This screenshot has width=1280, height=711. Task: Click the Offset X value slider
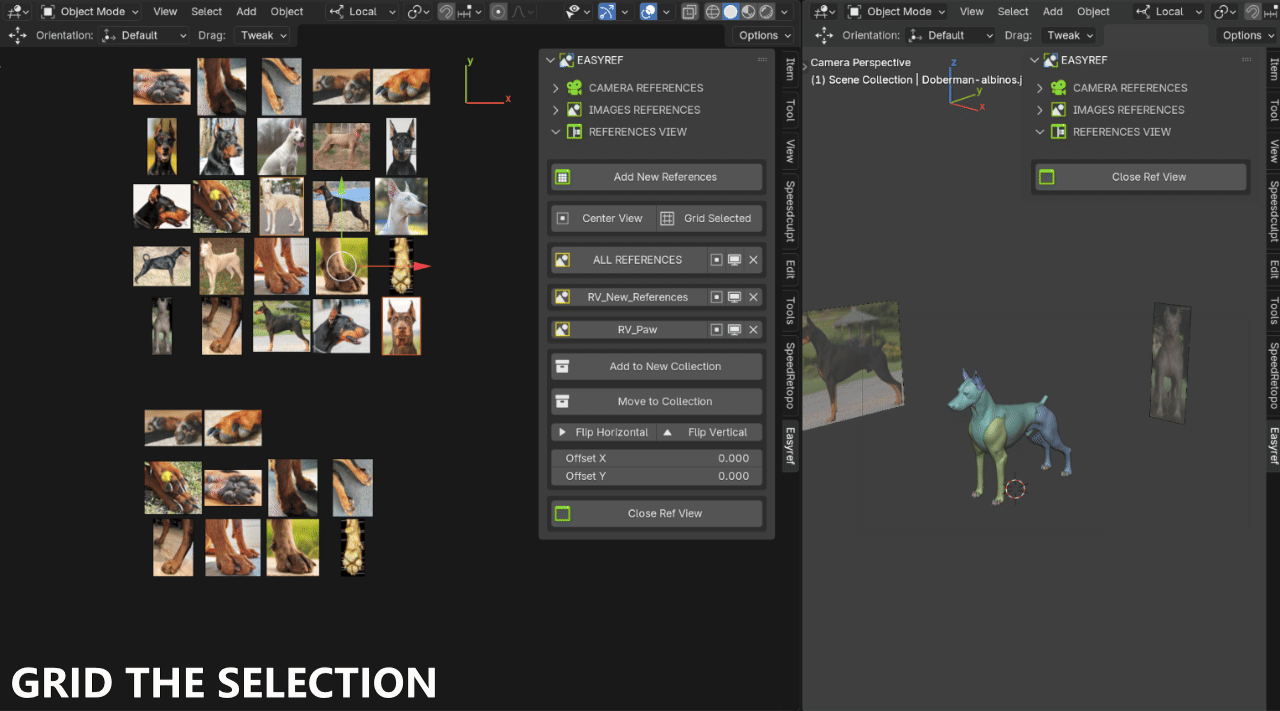pyautogui.click(x=656, y=458)
